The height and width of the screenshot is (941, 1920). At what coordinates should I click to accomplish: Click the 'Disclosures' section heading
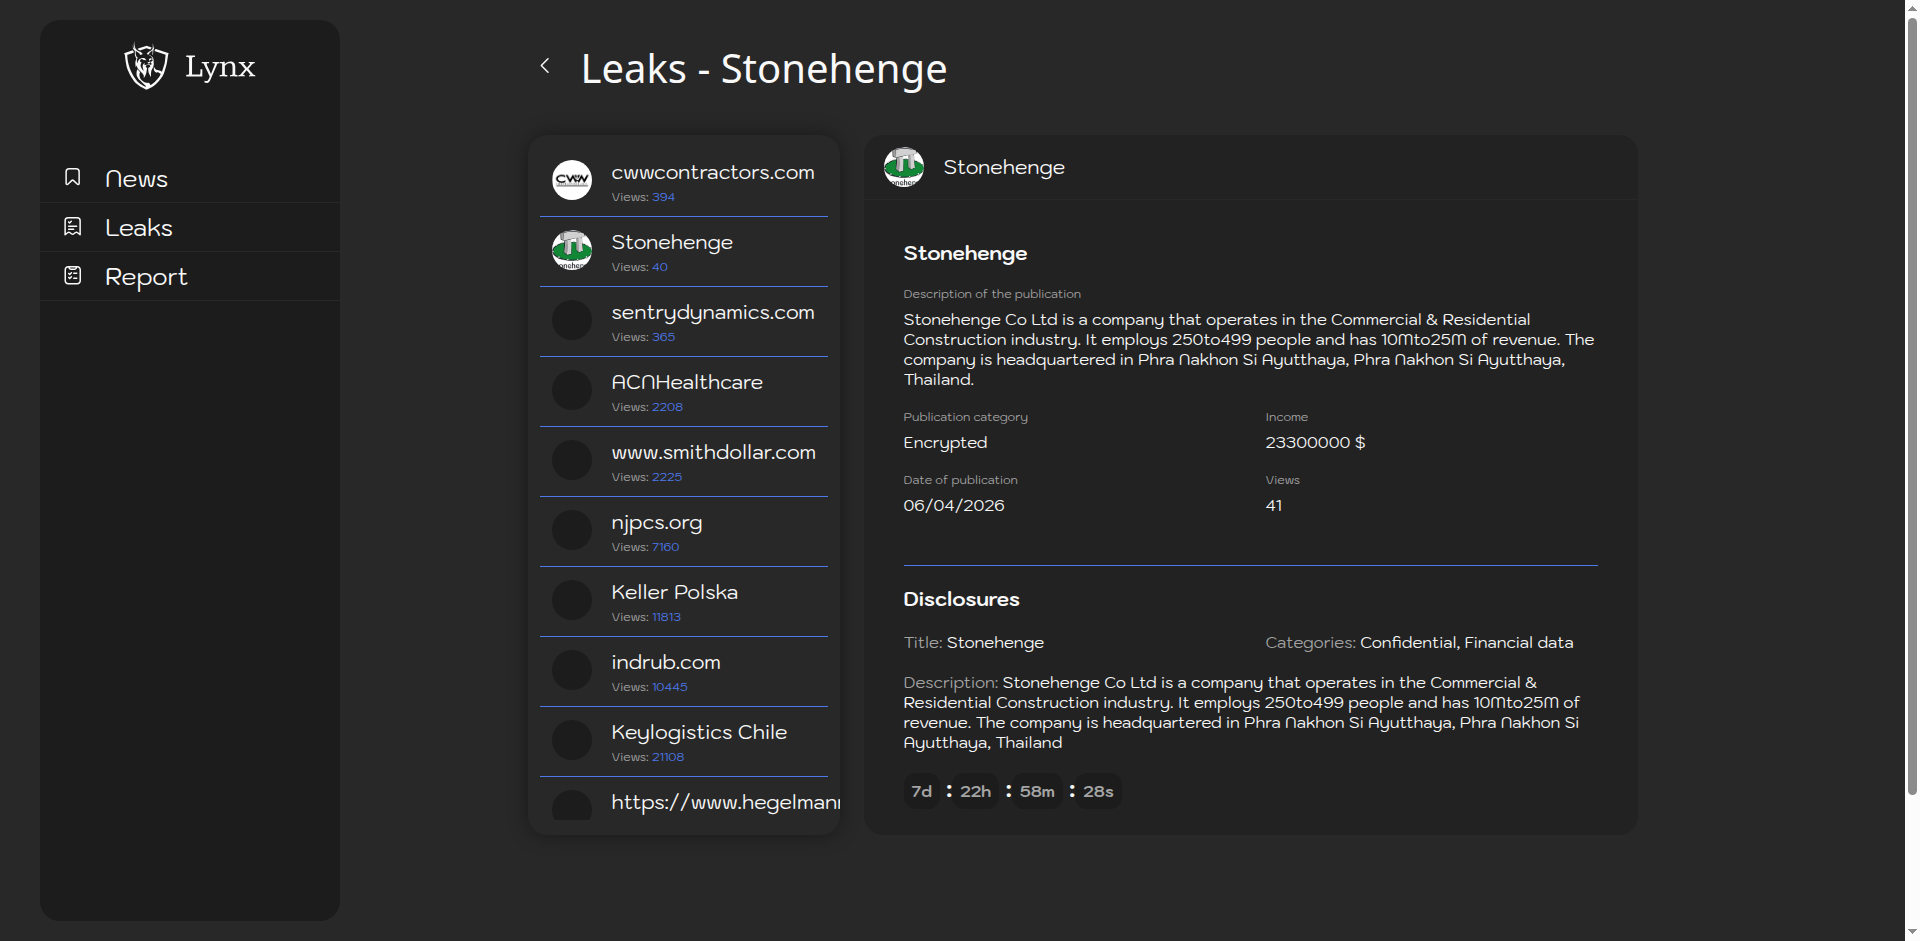pyautogui.click(x=961, y=599)
